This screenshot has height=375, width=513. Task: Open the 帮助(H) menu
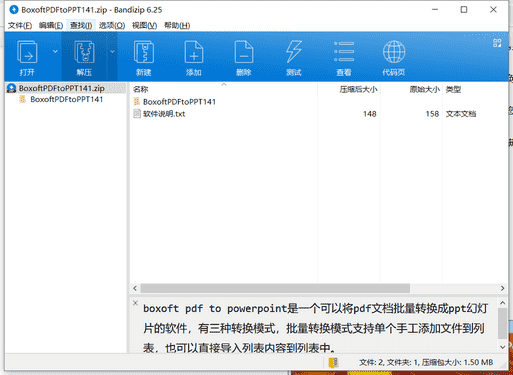click(177, 25)
